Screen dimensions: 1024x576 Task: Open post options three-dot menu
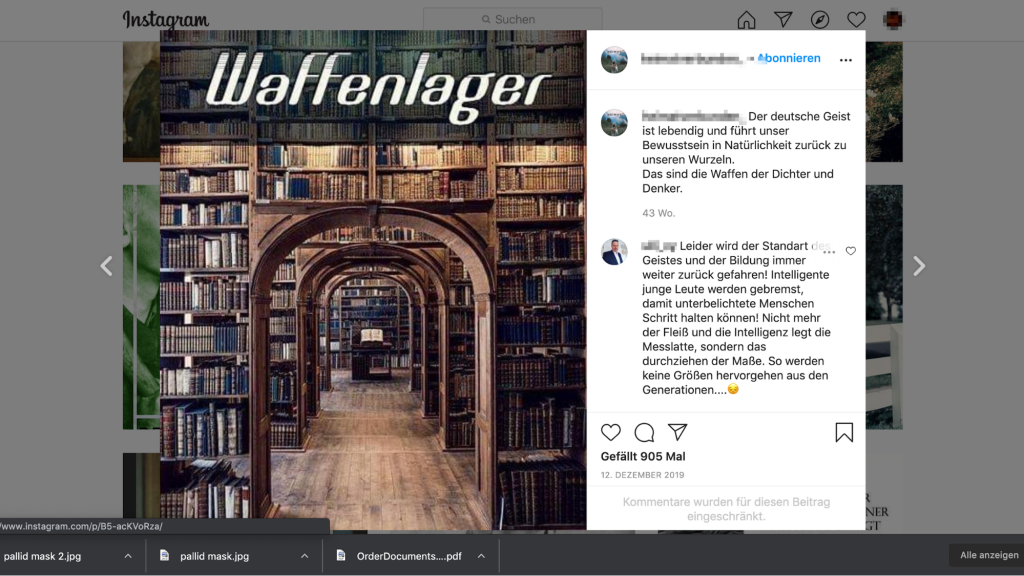(846, 60)
